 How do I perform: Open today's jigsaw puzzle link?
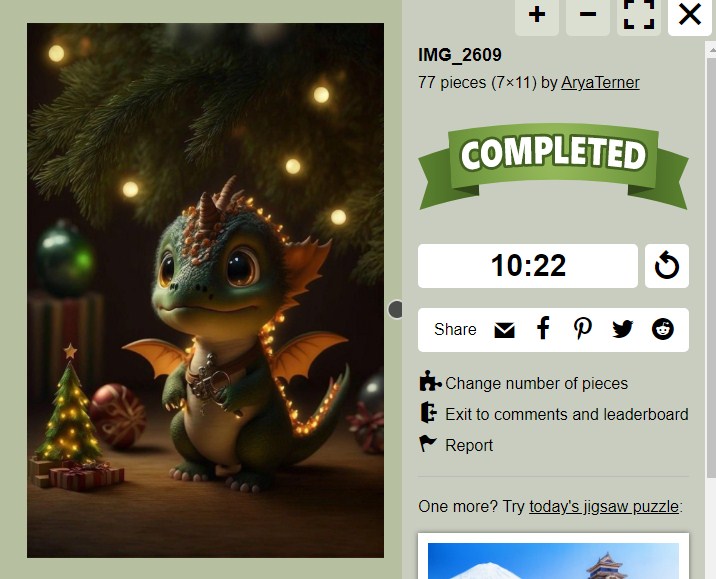tap(604, 506)
